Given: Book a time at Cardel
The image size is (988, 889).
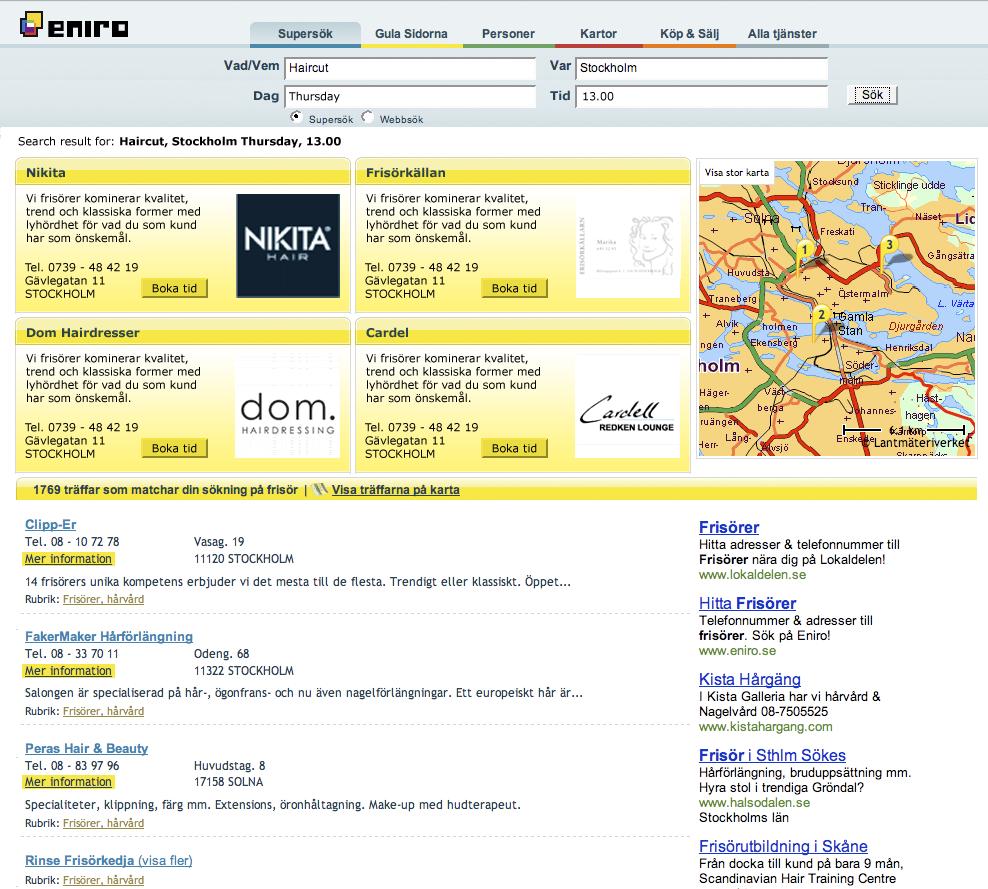Looking at the screenshot, I should [x=514, y=448].
